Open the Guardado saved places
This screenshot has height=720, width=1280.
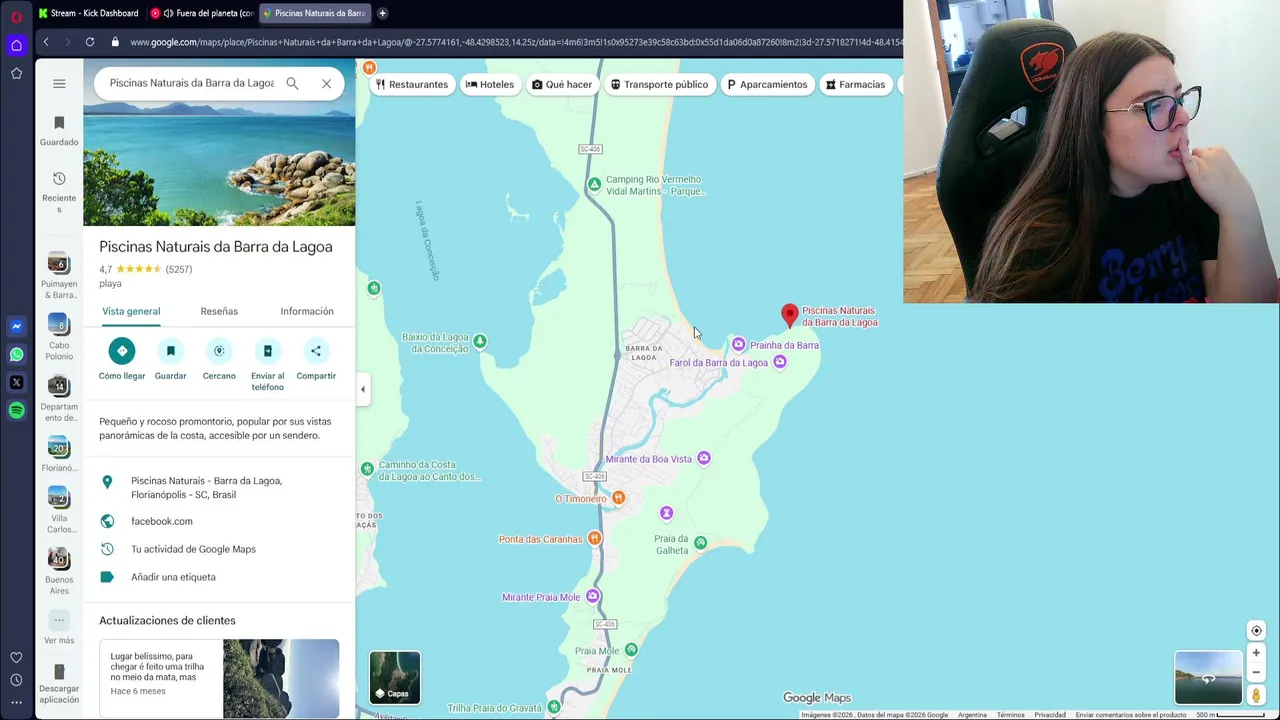[x=59, y=131]
